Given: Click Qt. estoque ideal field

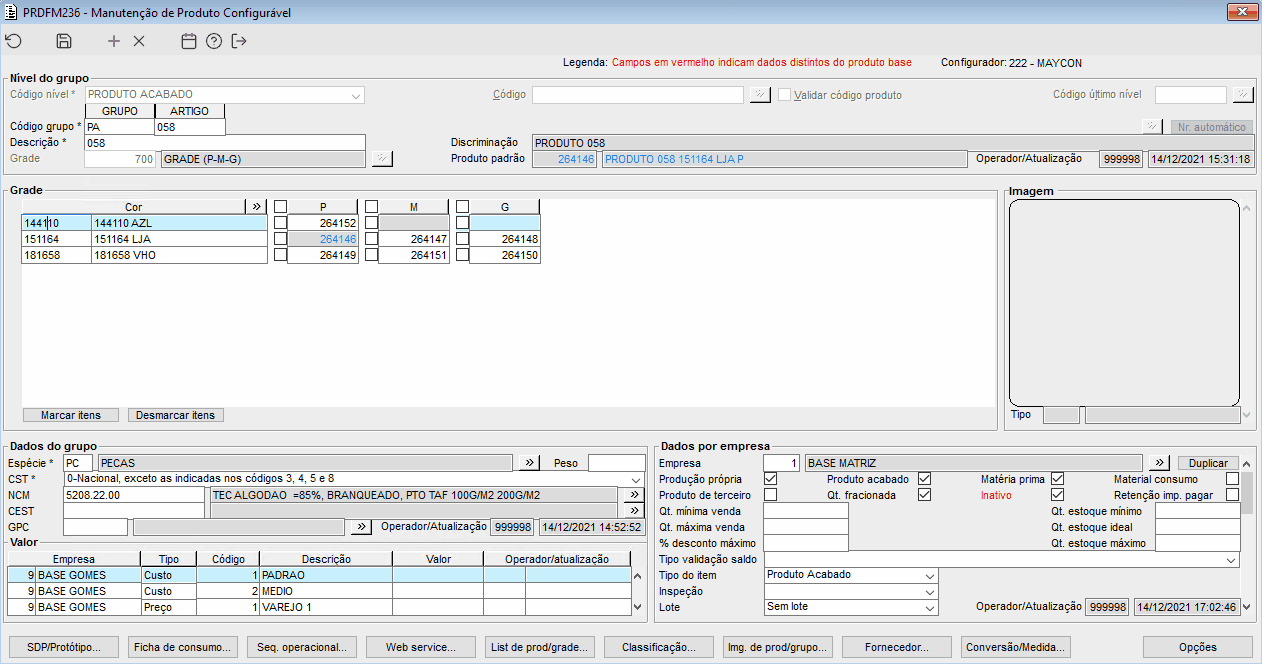Looking at the screenshot, I should [x=1197, y=527].
